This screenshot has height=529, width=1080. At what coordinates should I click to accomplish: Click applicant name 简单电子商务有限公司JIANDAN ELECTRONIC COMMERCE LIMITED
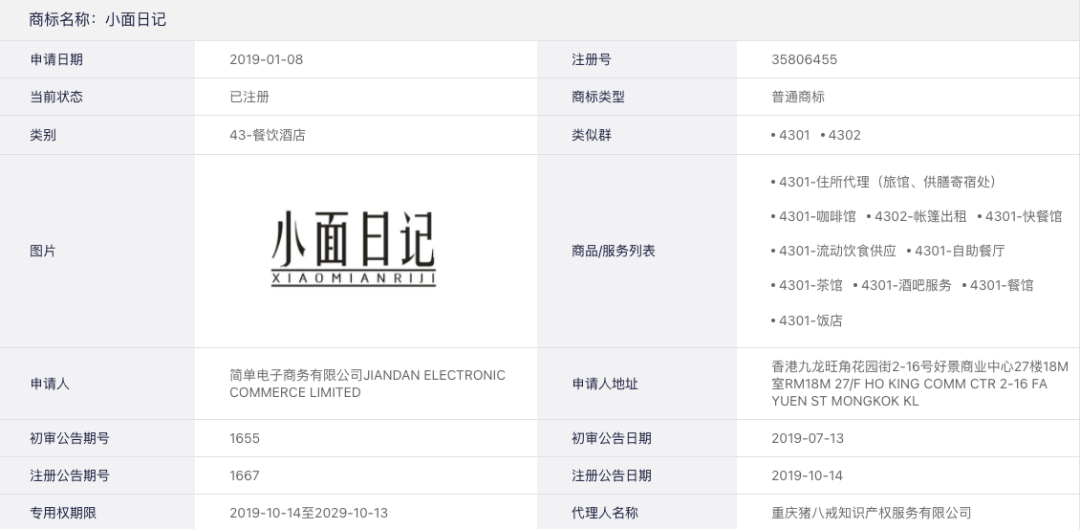(x=367, y=384)
